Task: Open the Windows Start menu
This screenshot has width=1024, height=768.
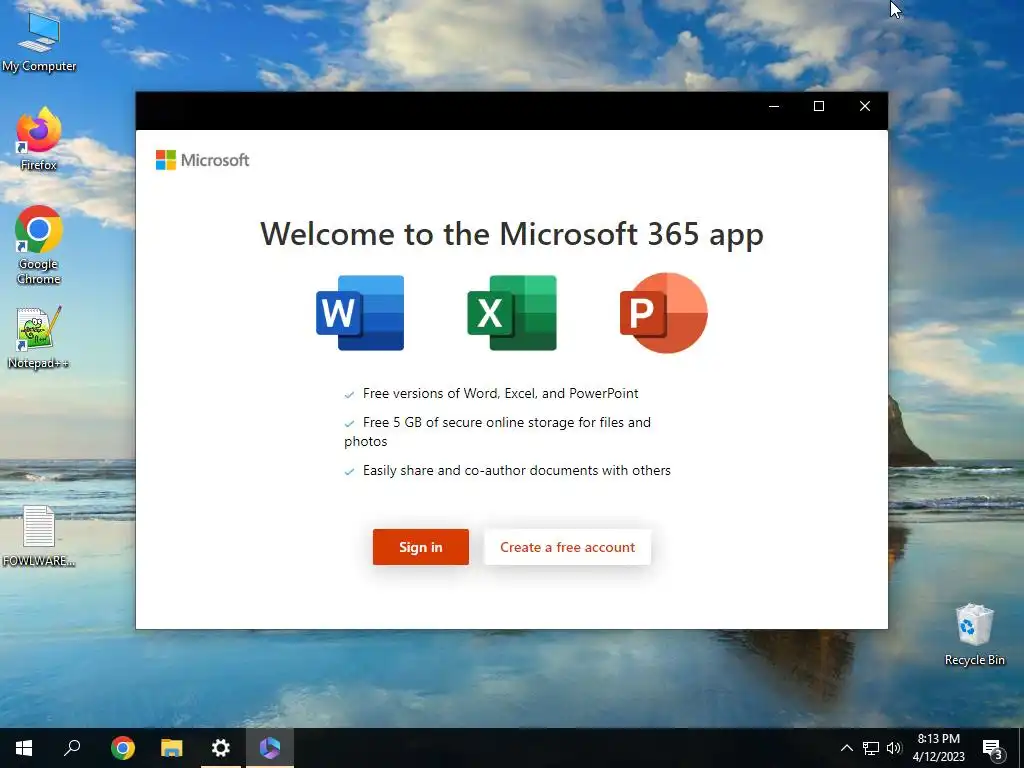Action: coord(24,748)
